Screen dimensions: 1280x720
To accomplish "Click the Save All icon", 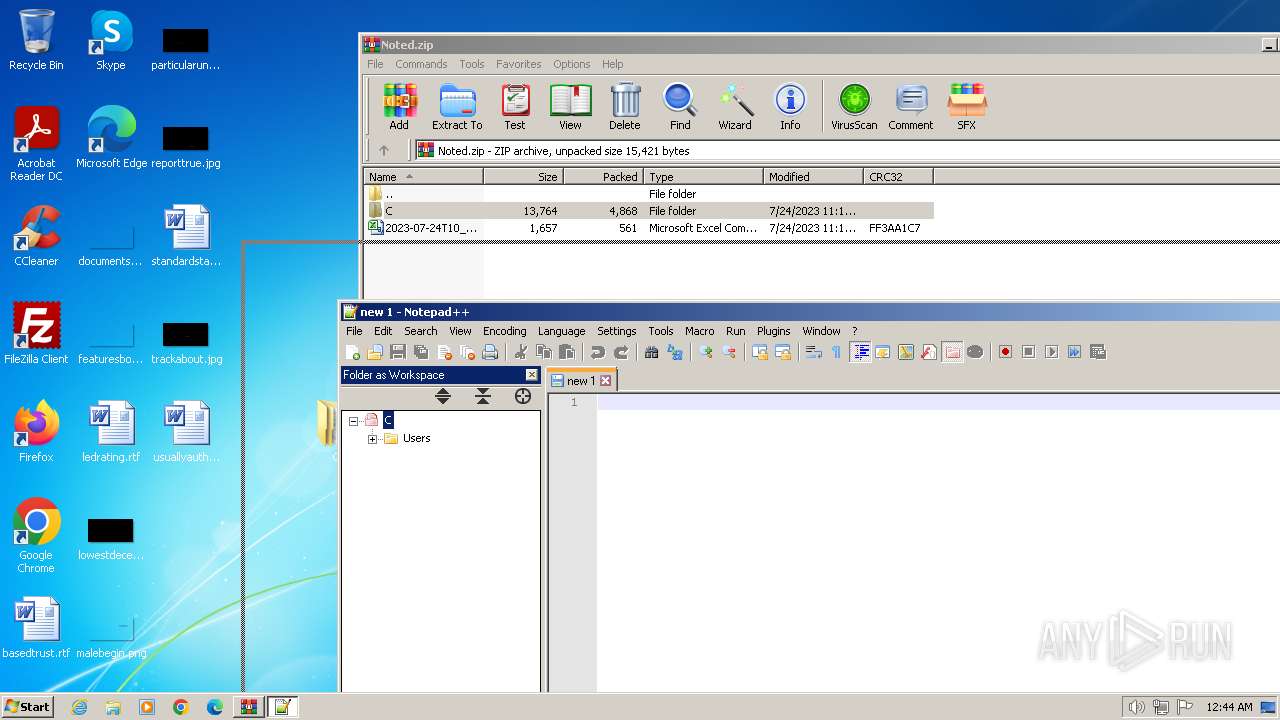I will coord(420,352).
